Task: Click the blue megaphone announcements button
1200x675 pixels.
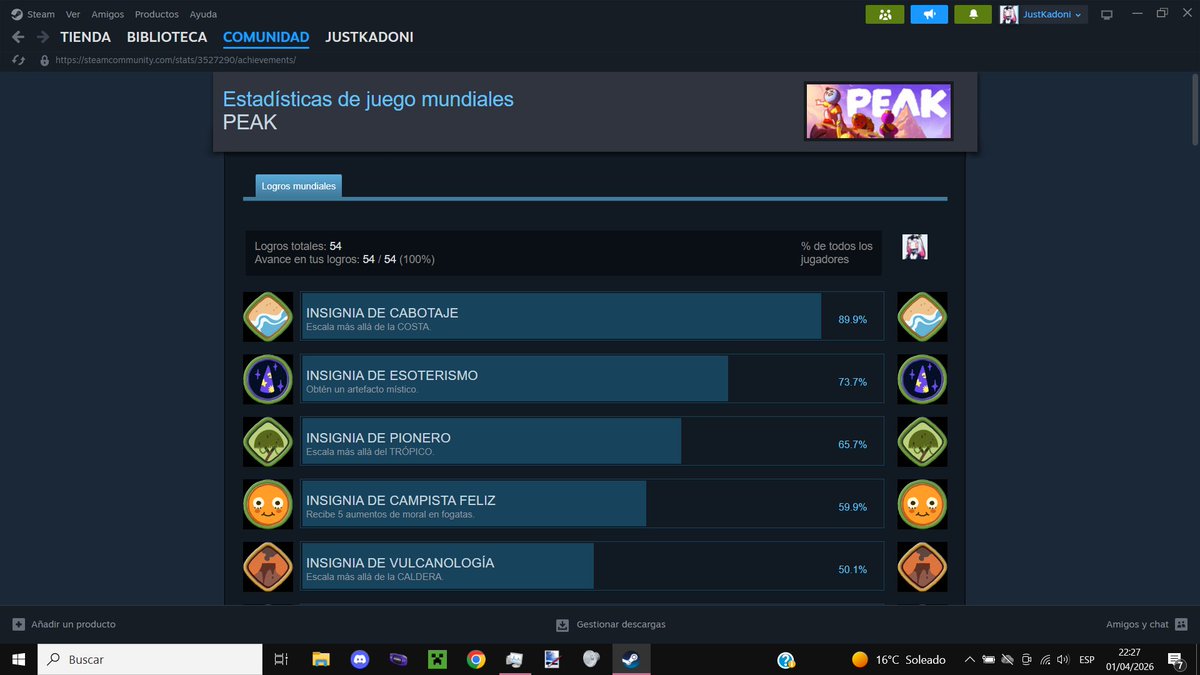Action: coord(929,14)
